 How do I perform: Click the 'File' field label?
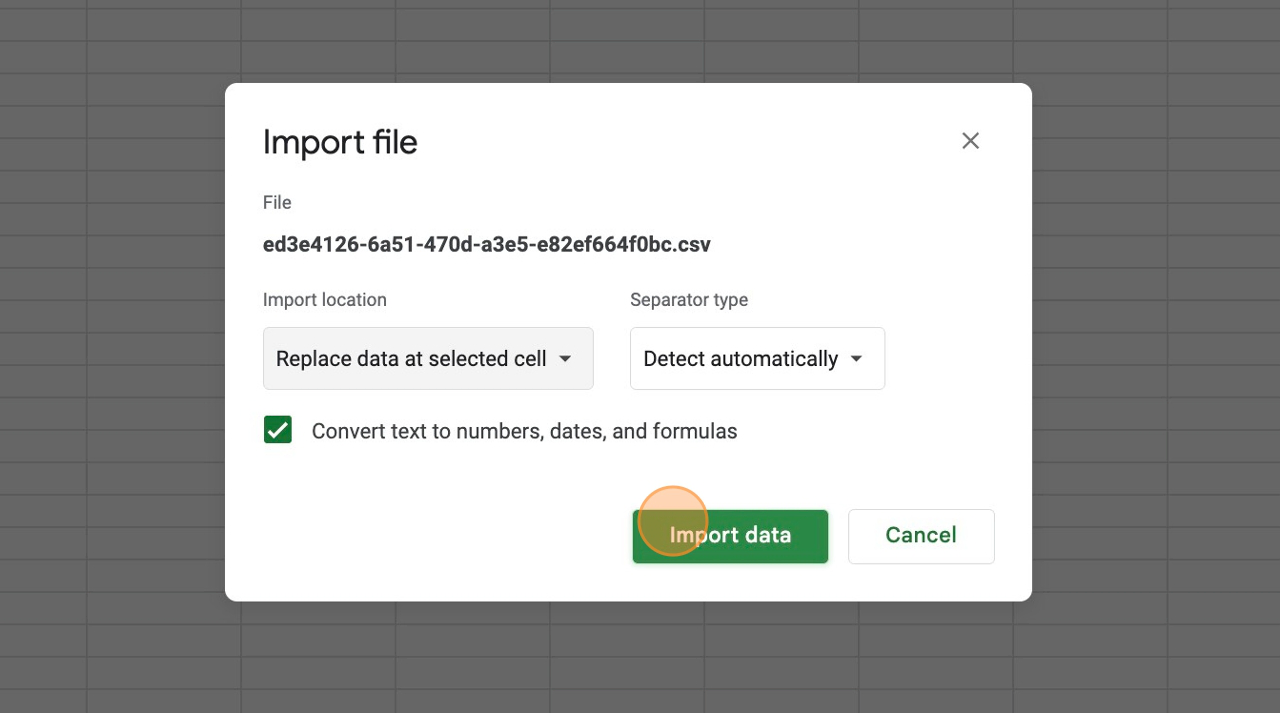click(277, 202)
